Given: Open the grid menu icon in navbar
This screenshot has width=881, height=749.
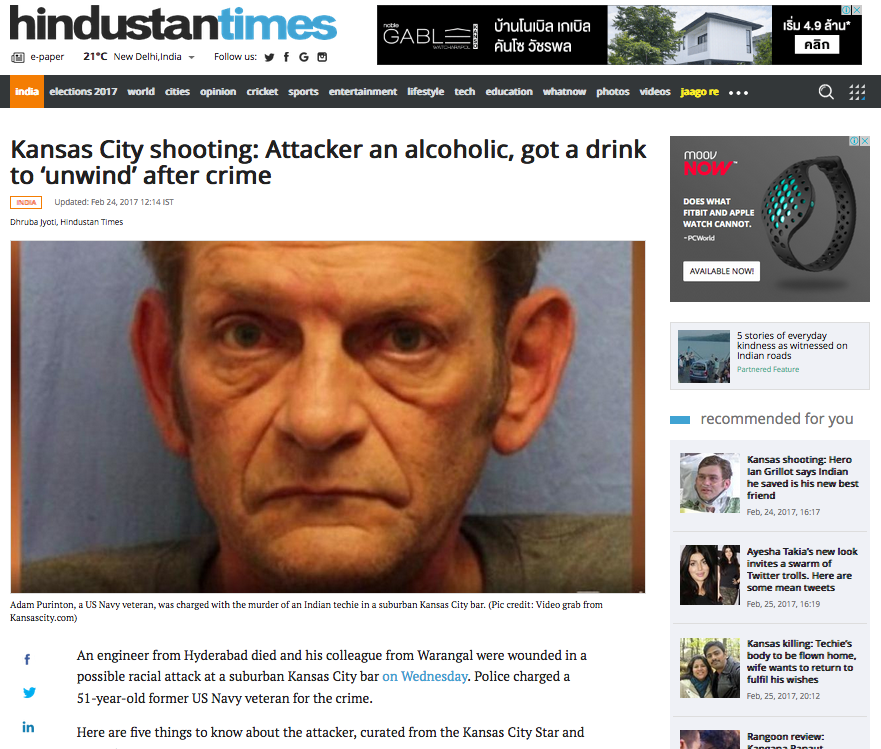Looking at the screenshot, I should [857, 92].
